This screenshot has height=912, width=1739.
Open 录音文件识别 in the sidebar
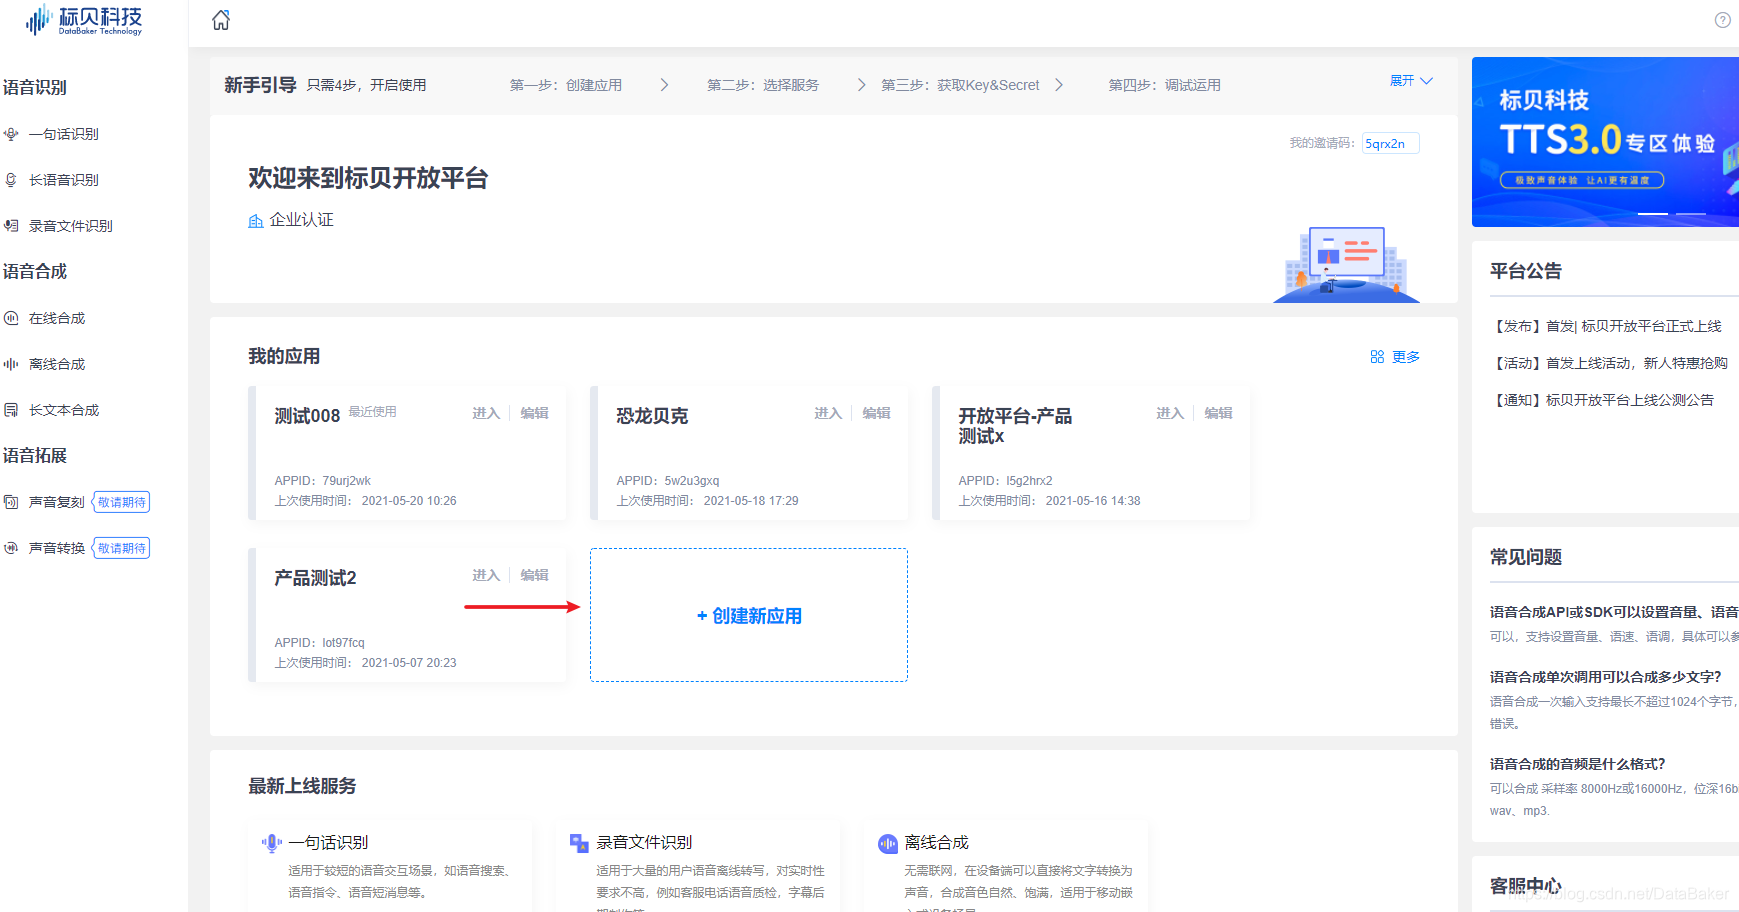[71, 226]
